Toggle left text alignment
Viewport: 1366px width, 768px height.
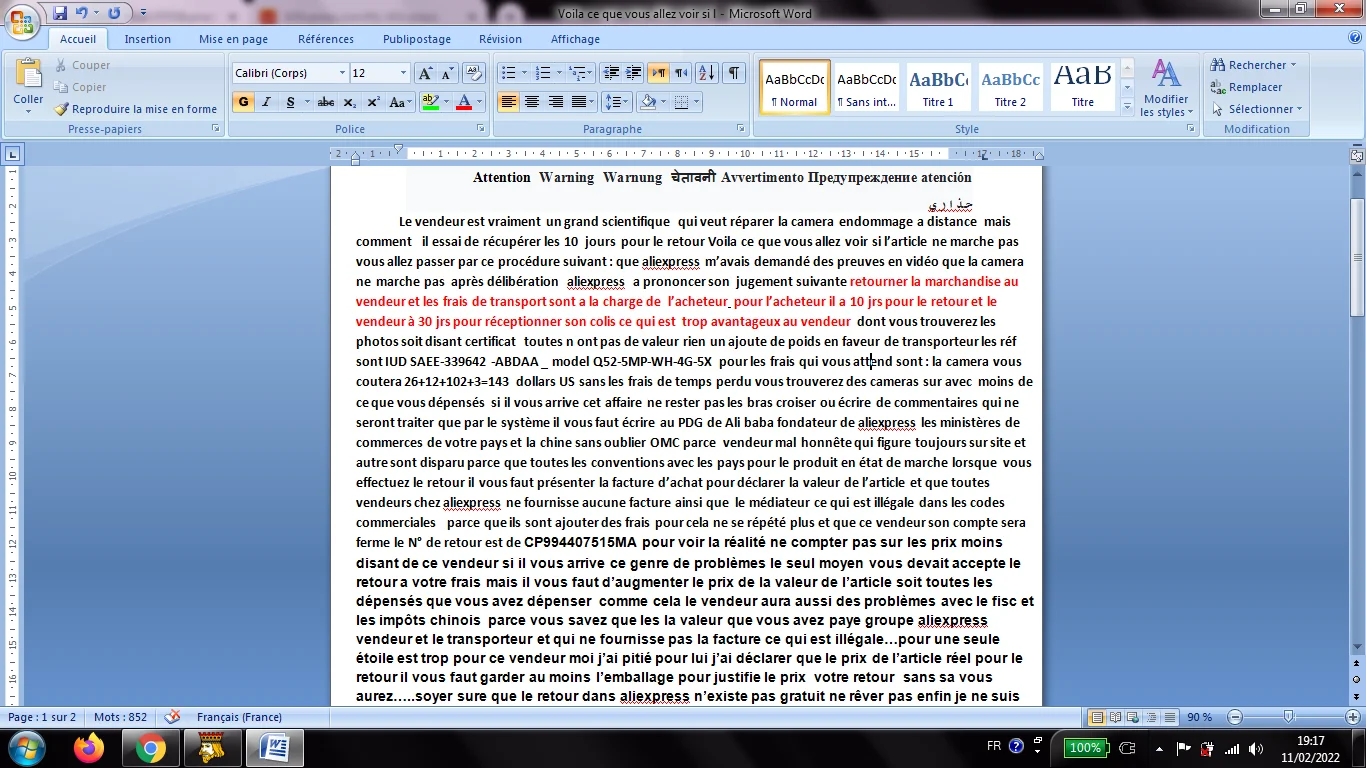(508, 102)
